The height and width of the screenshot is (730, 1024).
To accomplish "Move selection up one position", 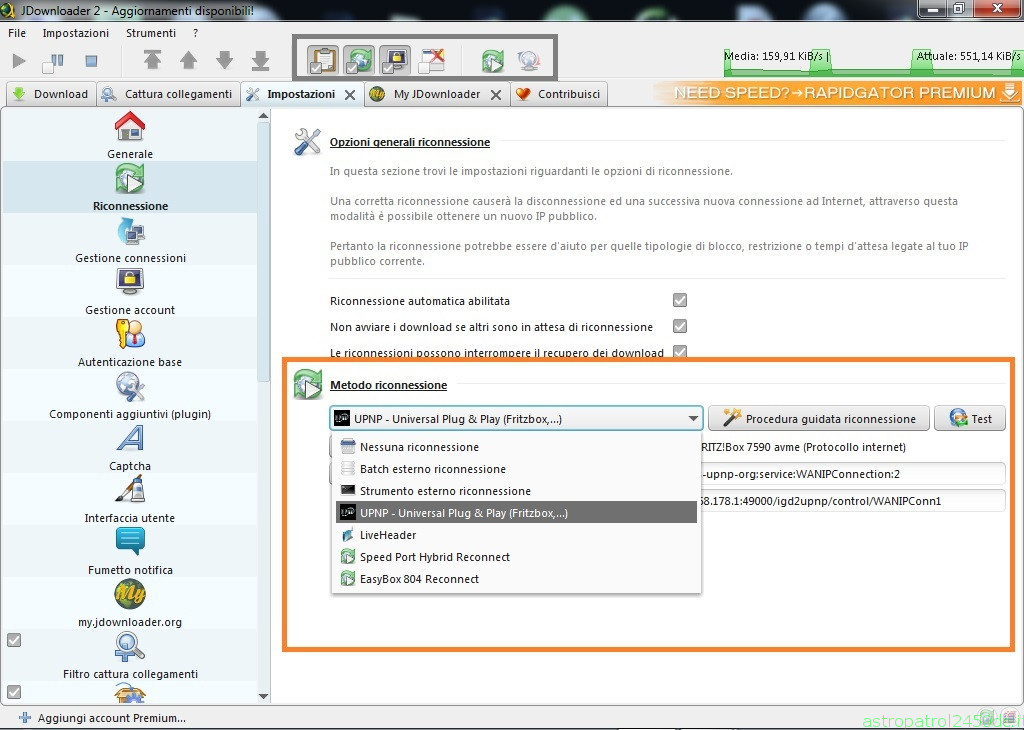I will pyautogui.click(x=189, y=60).
